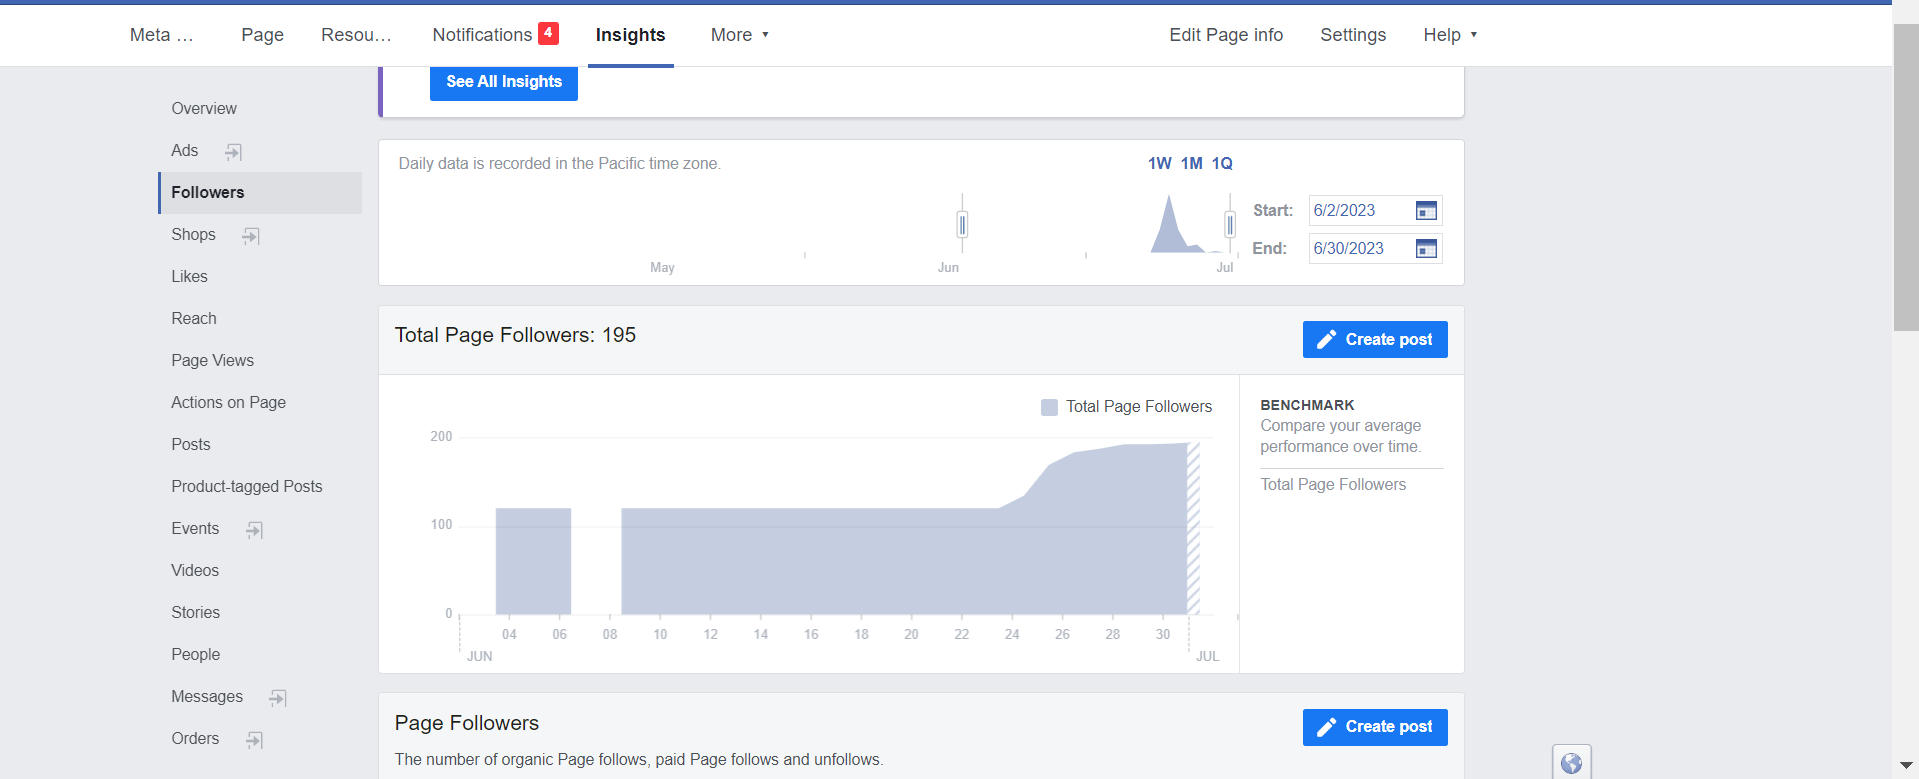Click the external link icon beside Orders
Image resolution: width=1919 pixels, height=779 pixels.
point(255,740)
